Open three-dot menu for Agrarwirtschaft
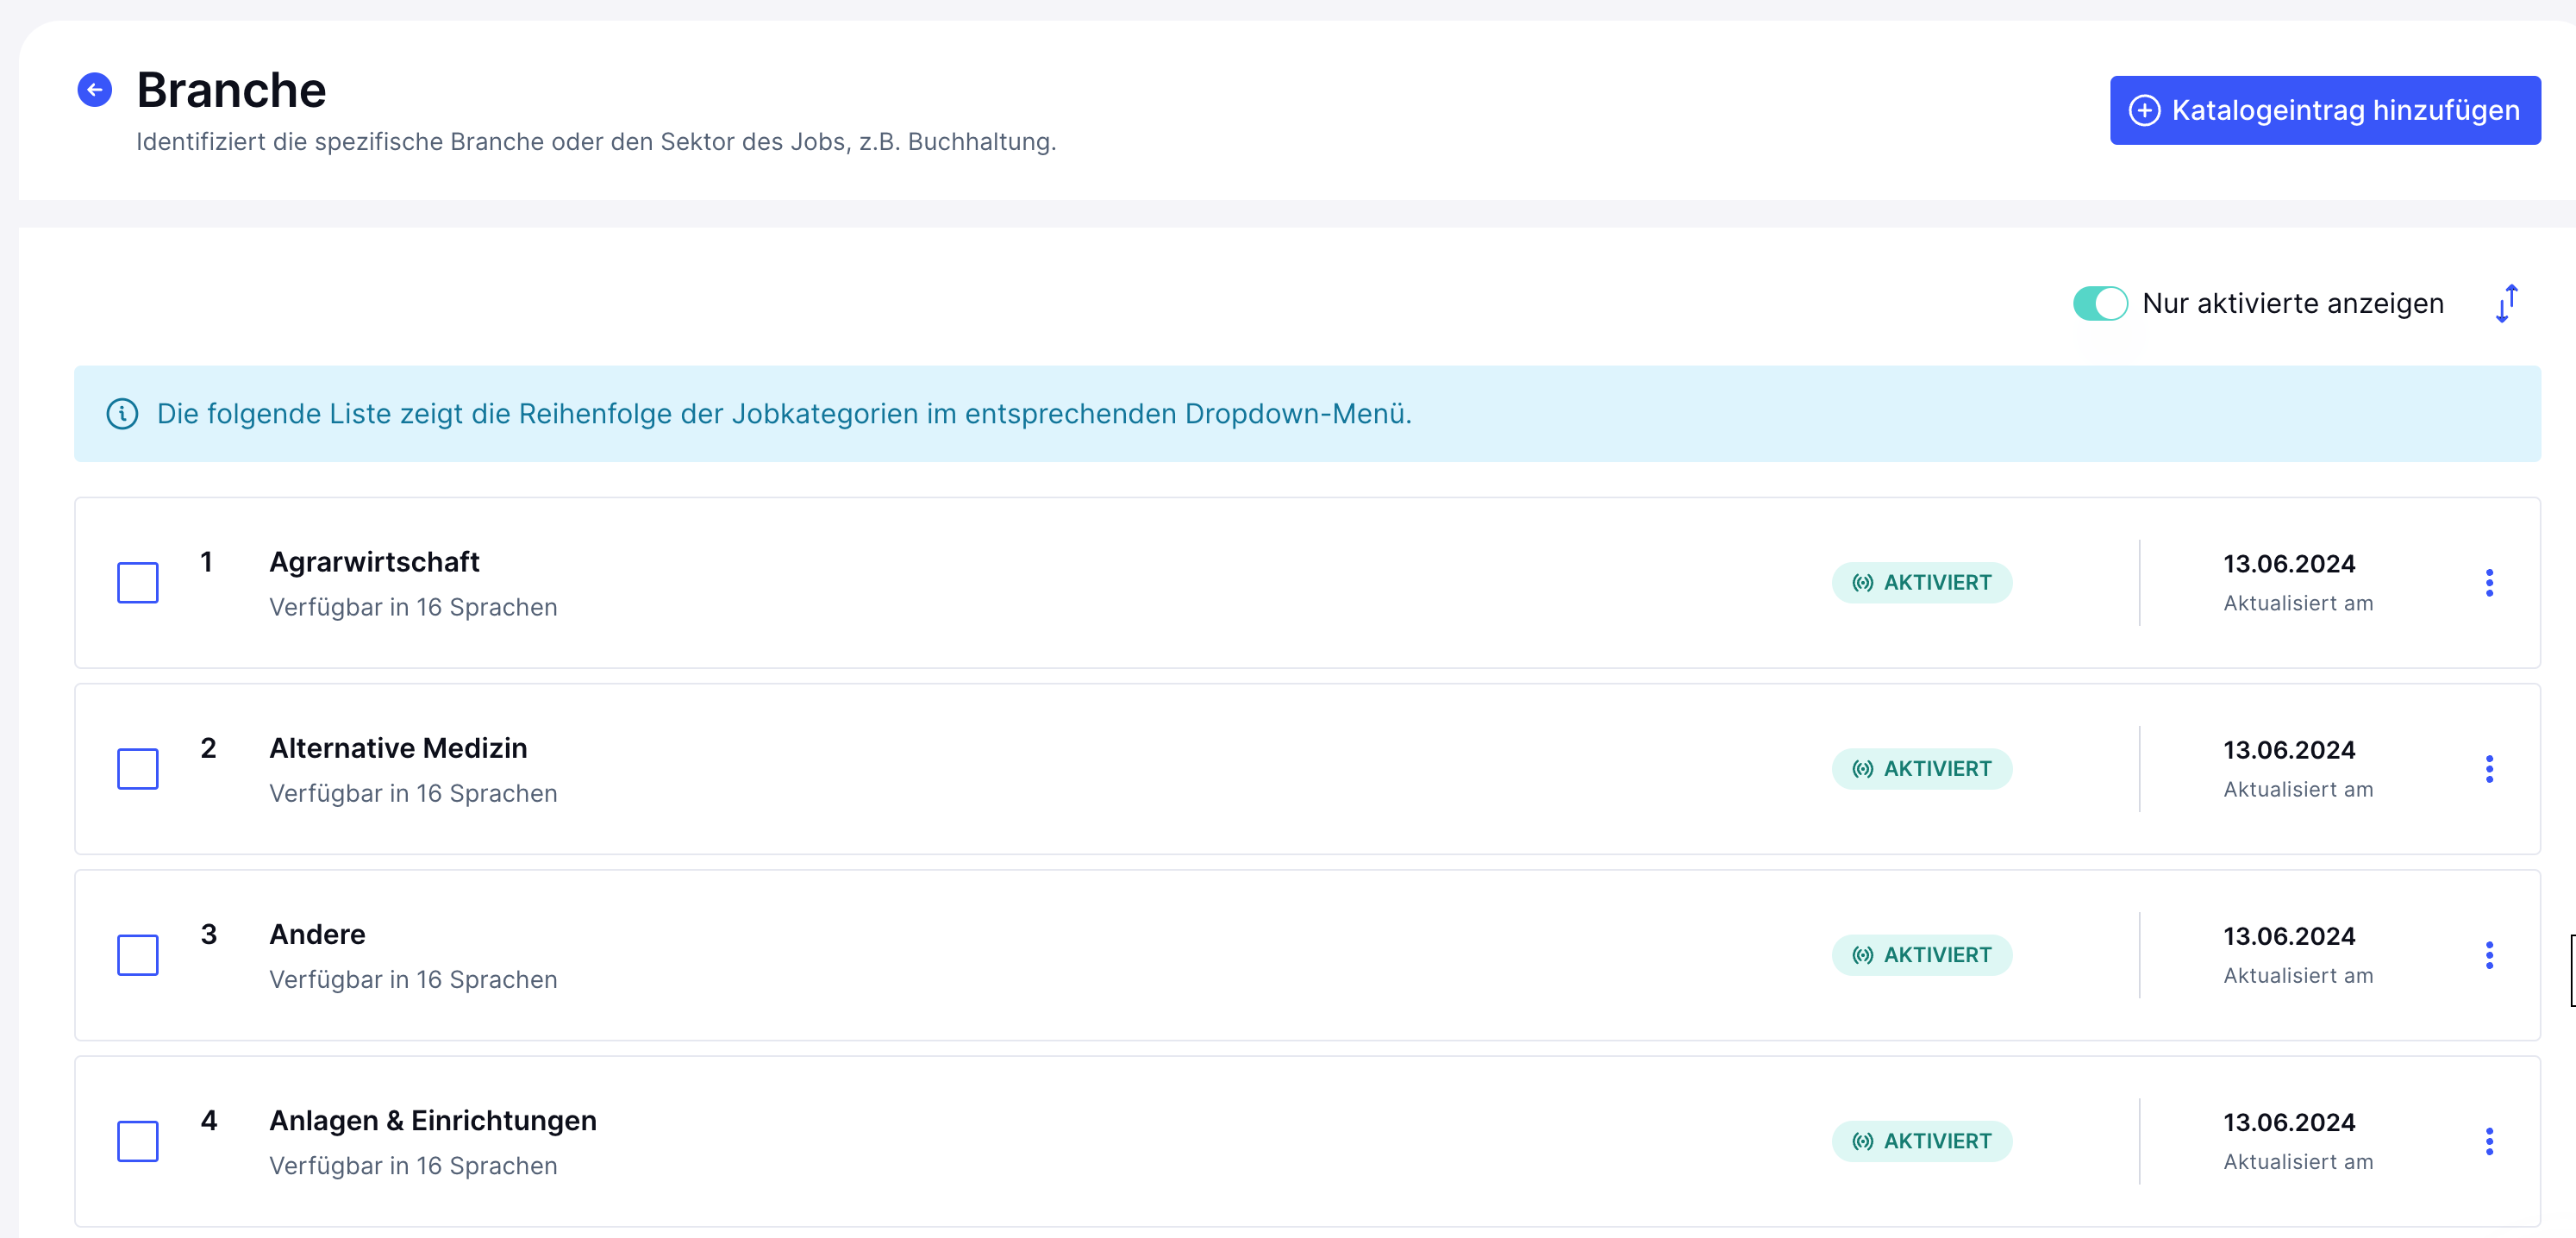Screen dimensions: 2576x1238 click(x=2489, y=583)
